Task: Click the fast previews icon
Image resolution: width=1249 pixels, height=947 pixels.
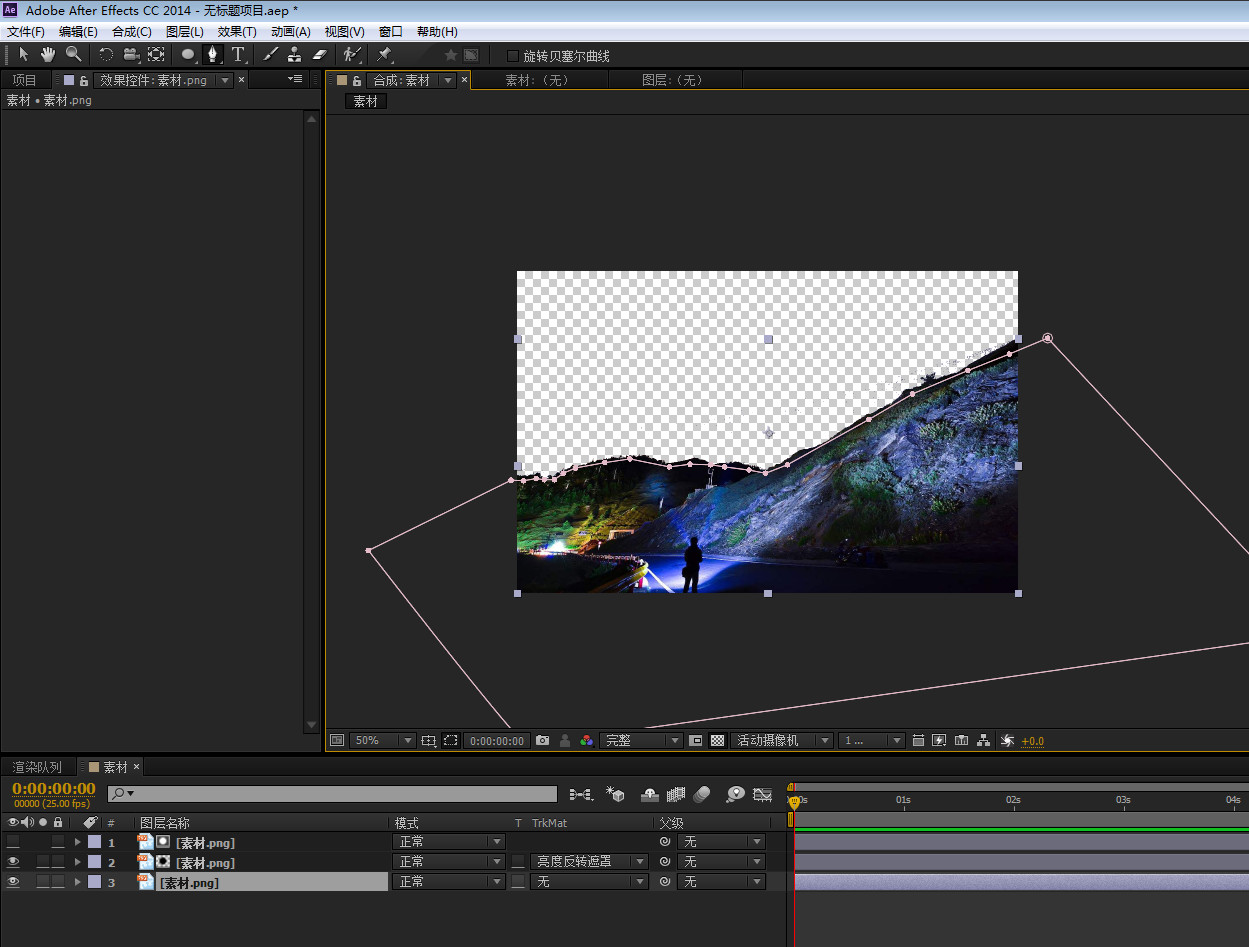Action: coord(939,740)
